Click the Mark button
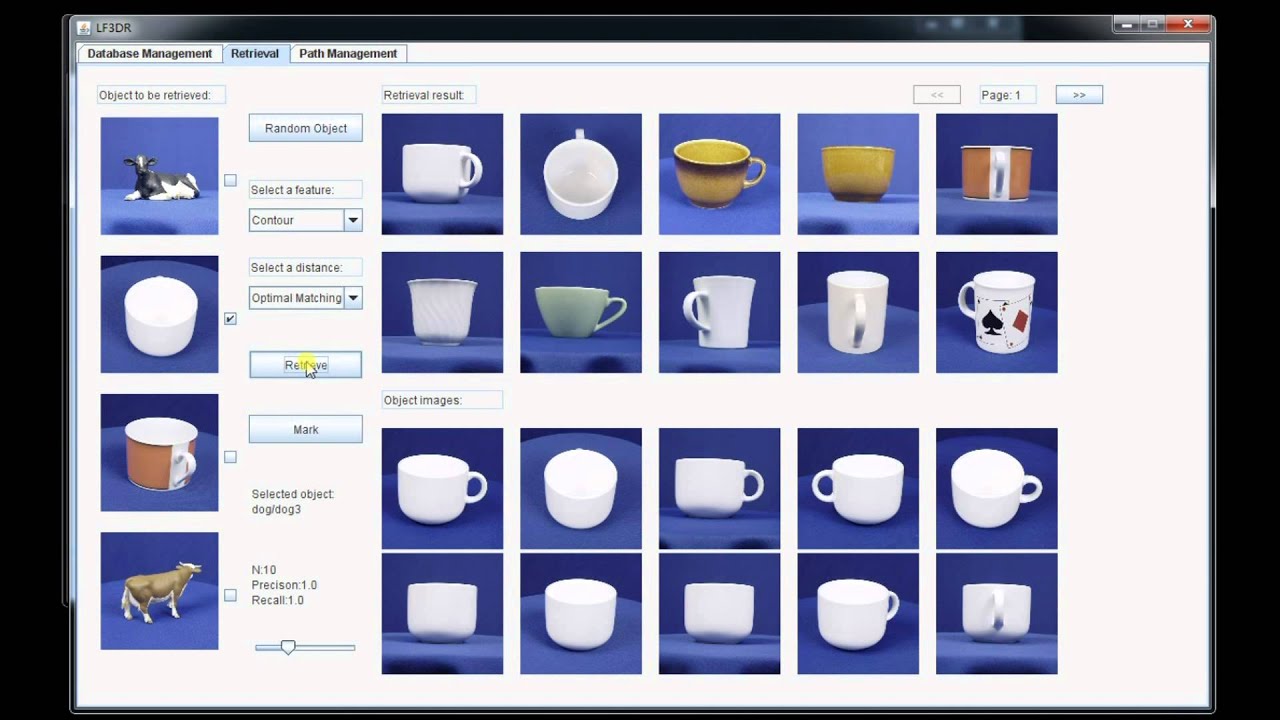Screen dimensions: 1280x720 coord(306,429)
